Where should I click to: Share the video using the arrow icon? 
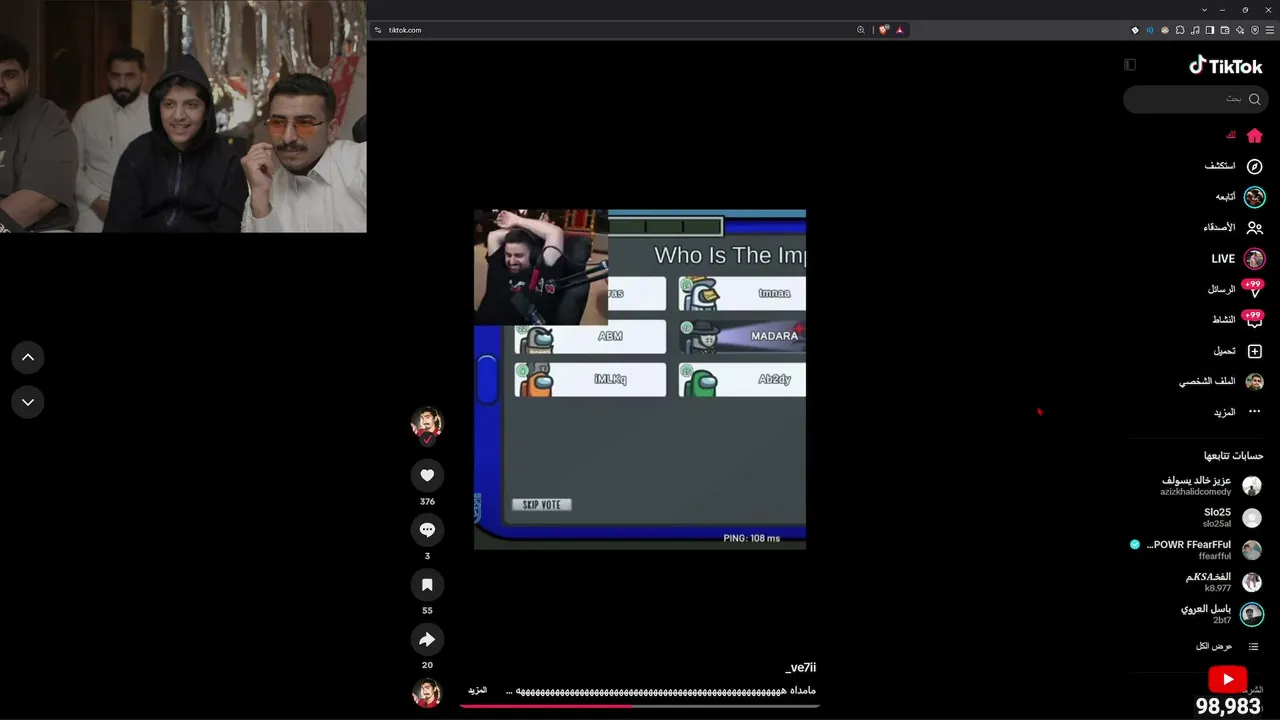click(427, 639)
